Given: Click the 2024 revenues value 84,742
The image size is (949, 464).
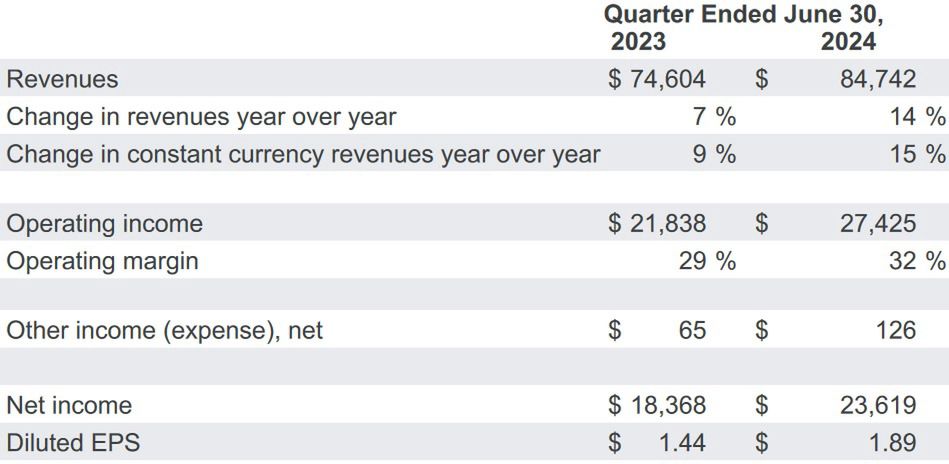Looking at the screenshot, I should 877,79.
